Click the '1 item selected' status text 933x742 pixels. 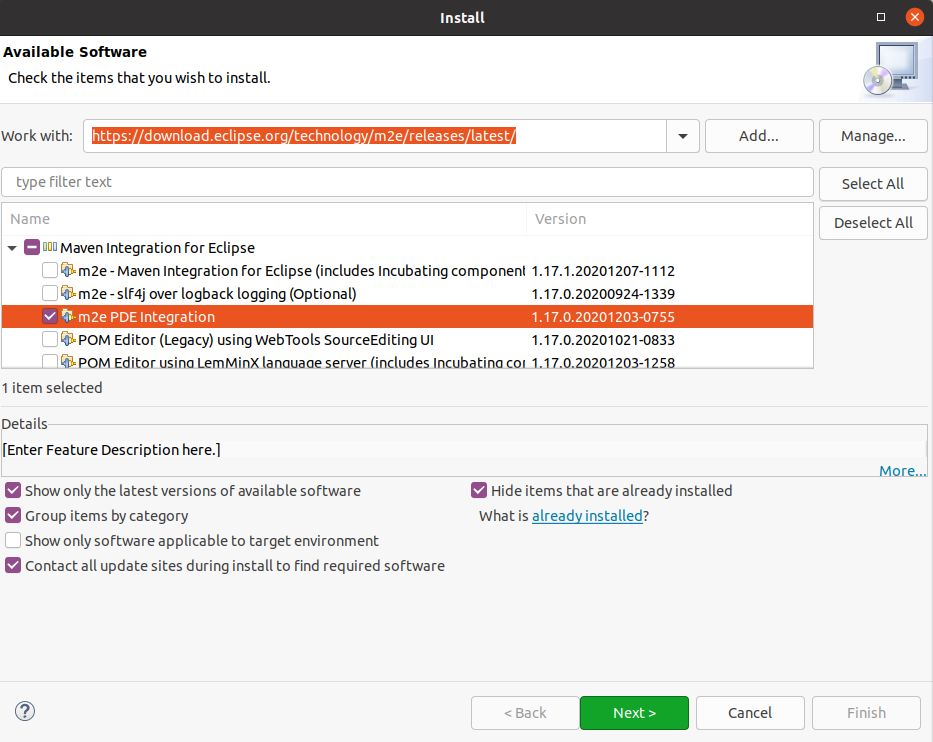click(x=52, y=388)
